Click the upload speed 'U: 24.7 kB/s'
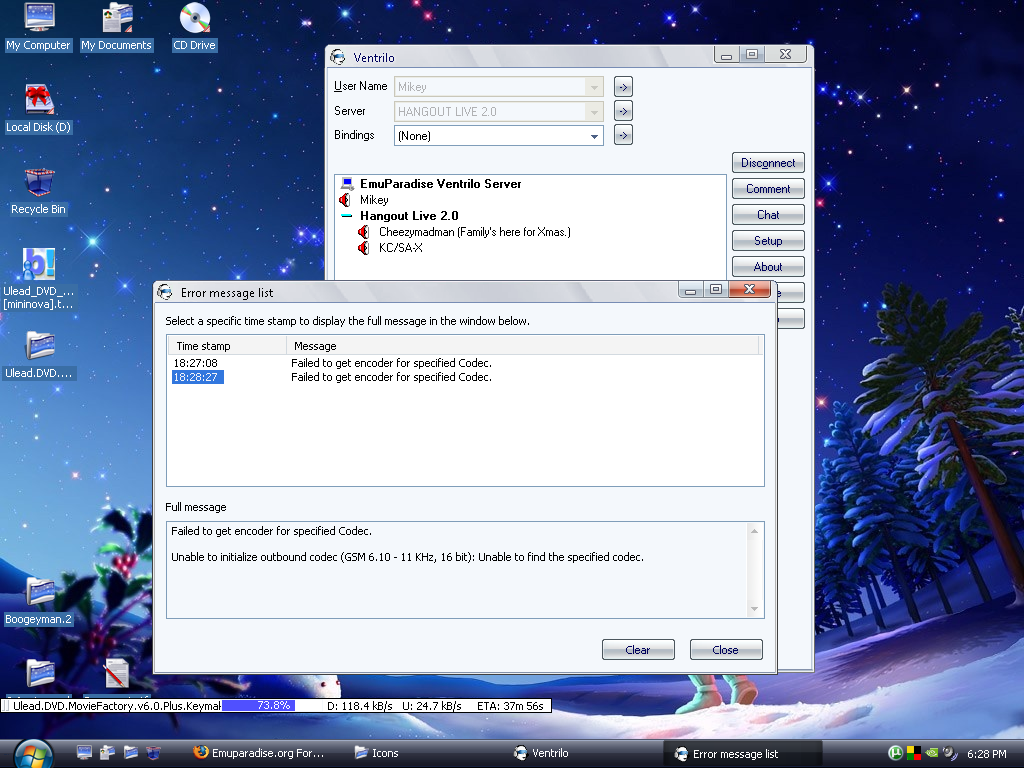The image size is (1024, 768). pyautogui.click(x=432, y=705)
